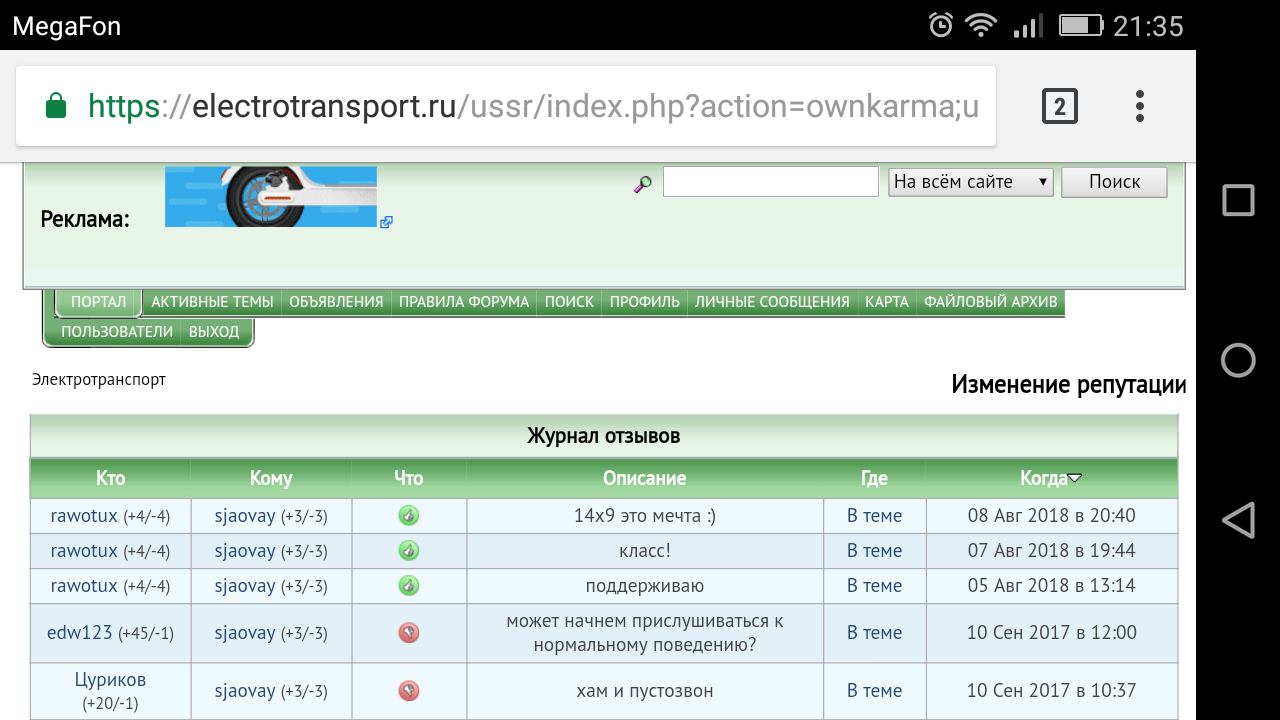The image size is (1280, 720).
Task: Select 'Файловый архив' menu item
Action: point(990,302)
